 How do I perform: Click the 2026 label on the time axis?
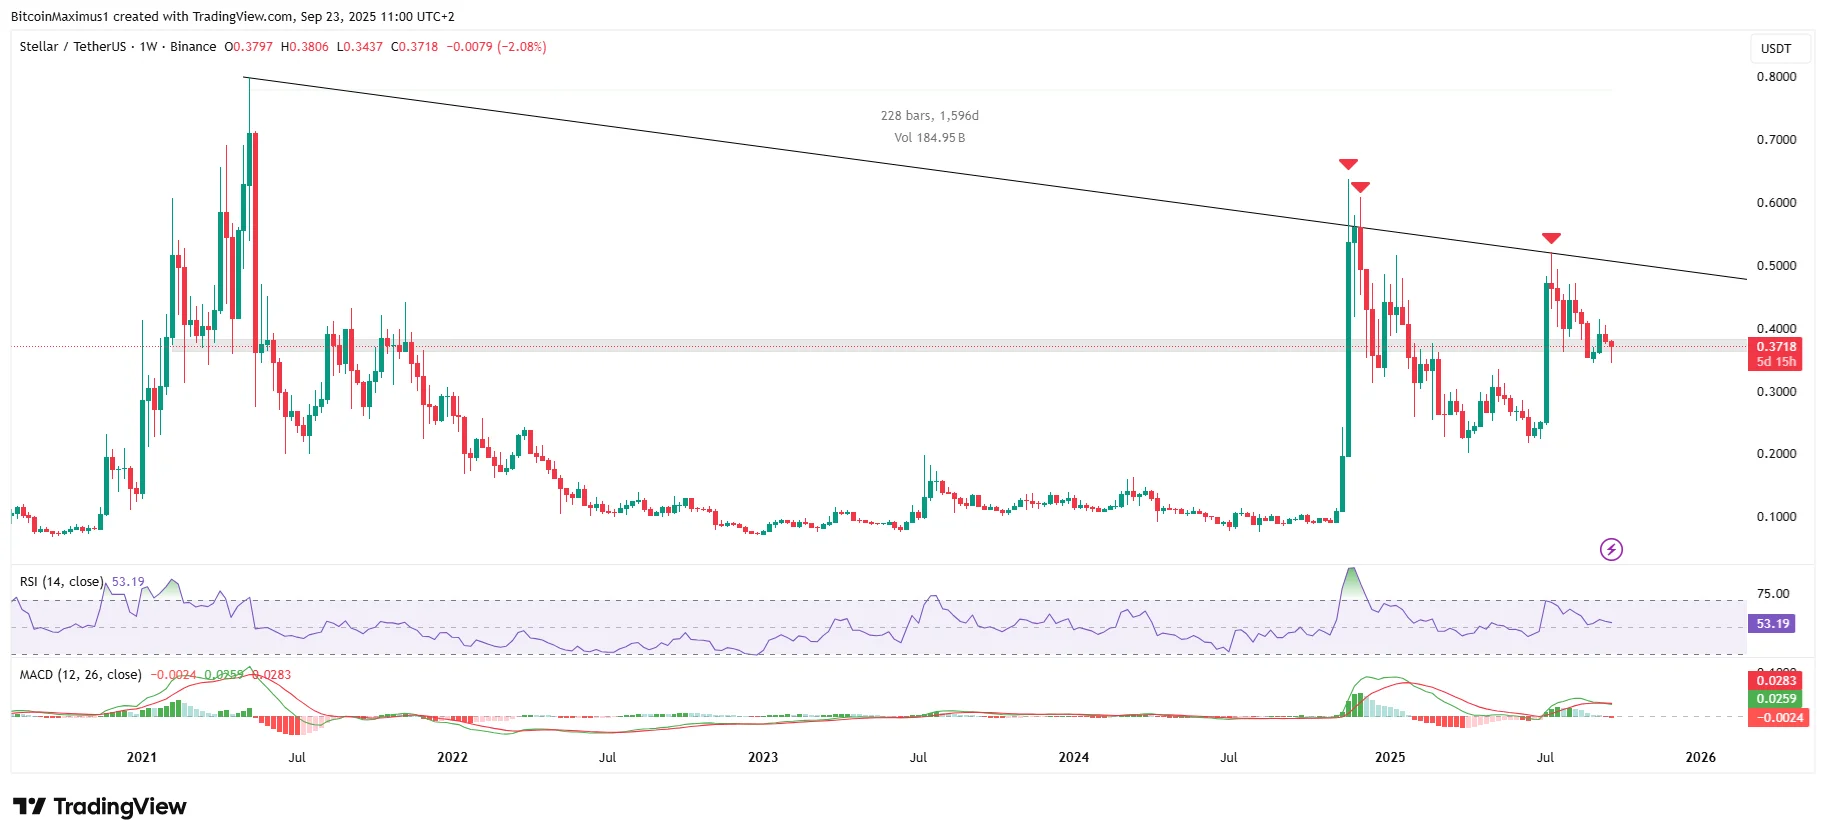pyautogui.click(x=1701, y=757)
